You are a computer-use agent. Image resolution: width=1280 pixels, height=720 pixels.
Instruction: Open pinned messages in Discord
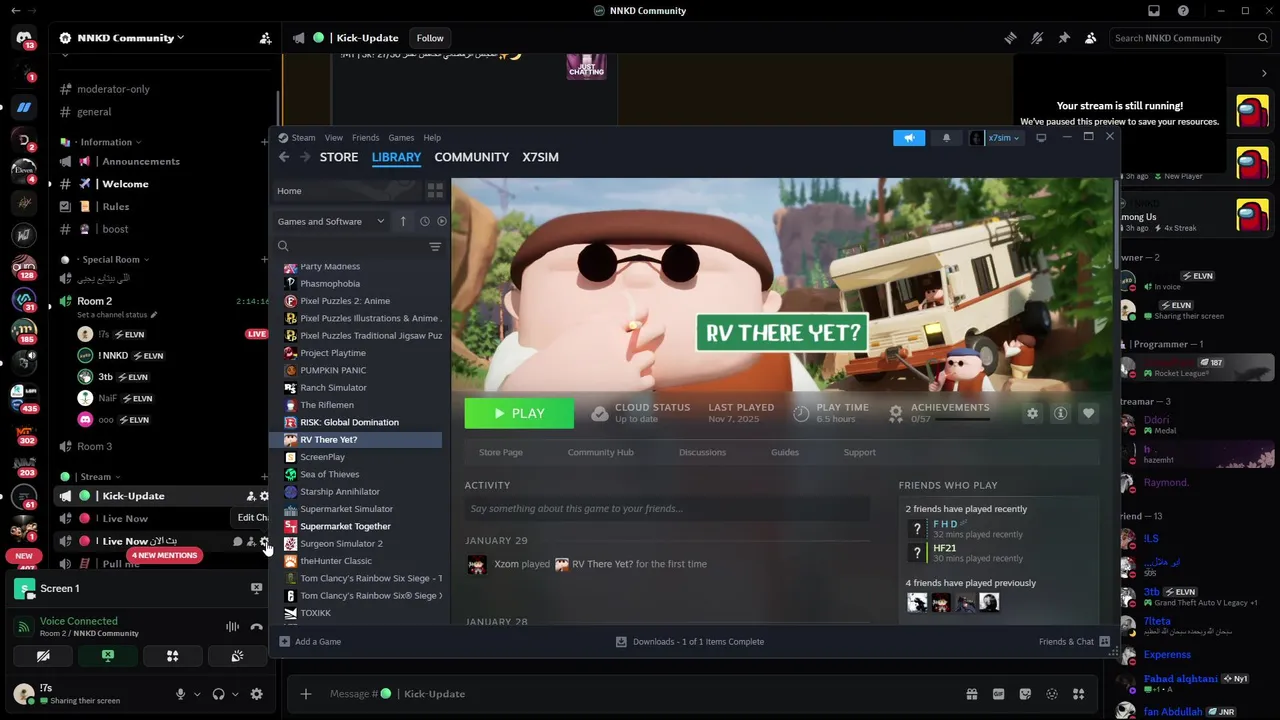(1064, 38)
